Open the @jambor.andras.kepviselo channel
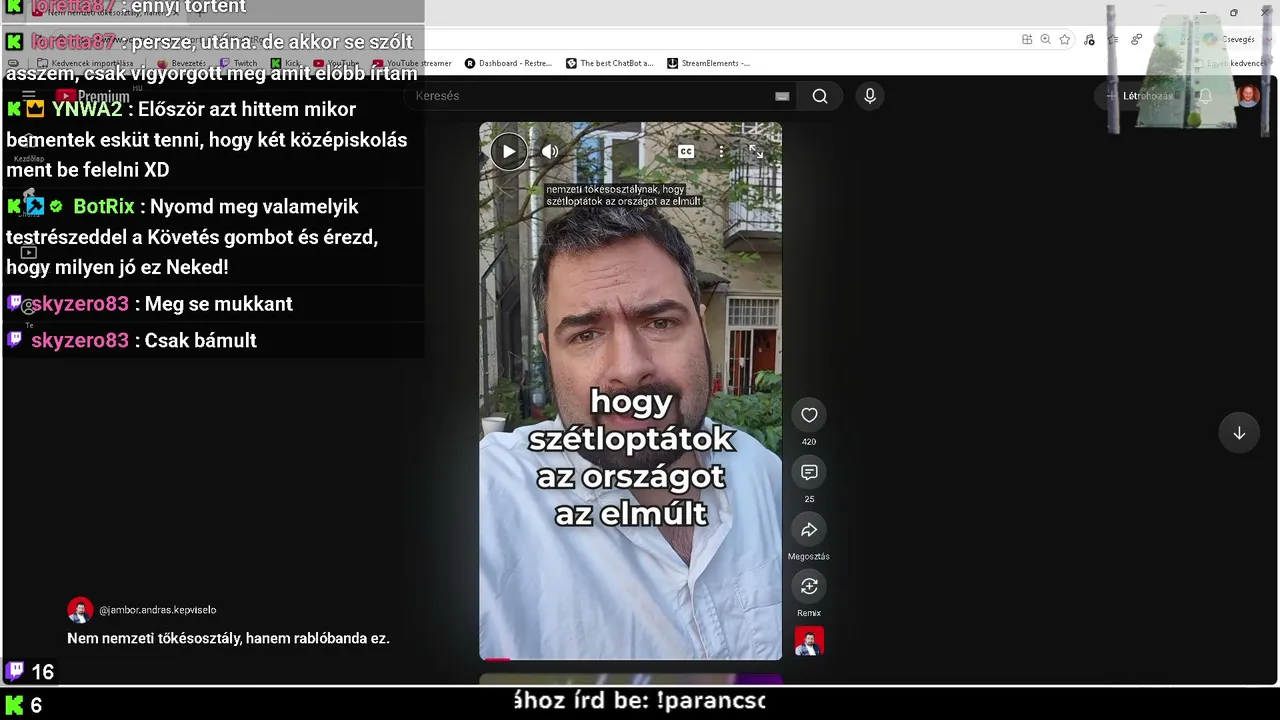Screen dimensions: 1280x720 tap(157, 610)
